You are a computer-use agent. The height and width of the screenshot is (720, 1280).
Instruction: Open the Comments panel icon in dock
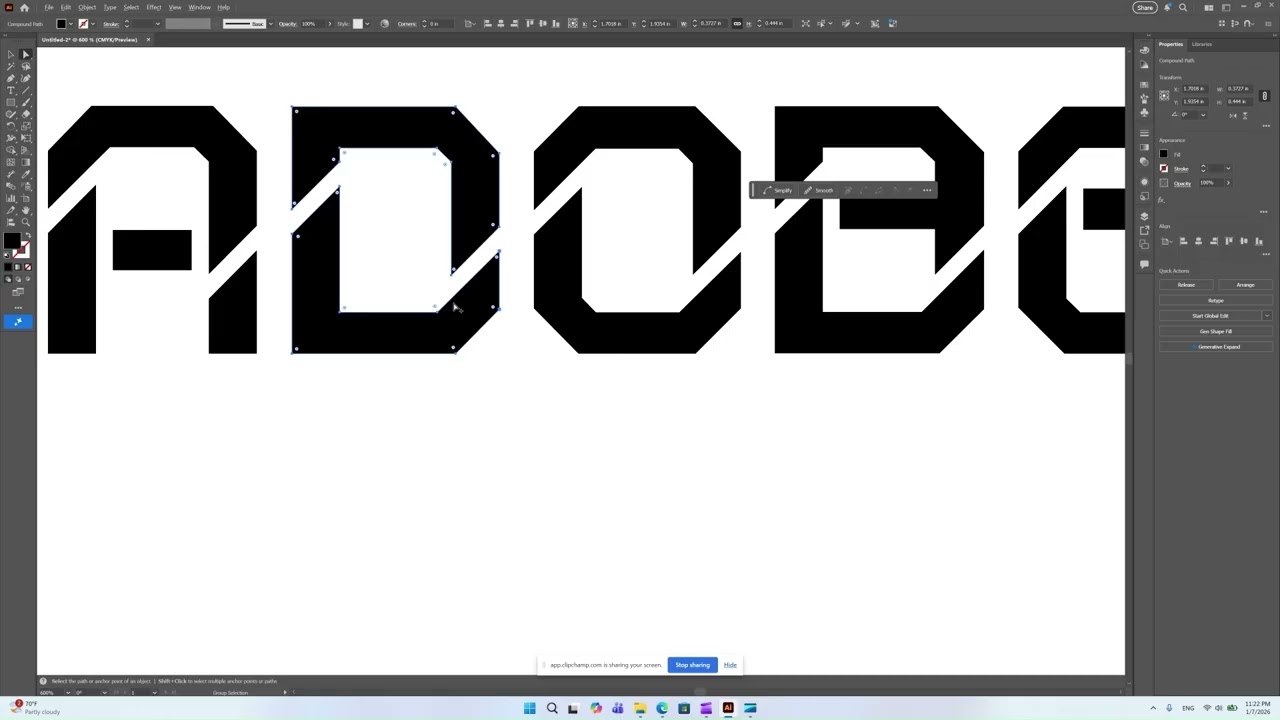click(x=1144, y=264)
